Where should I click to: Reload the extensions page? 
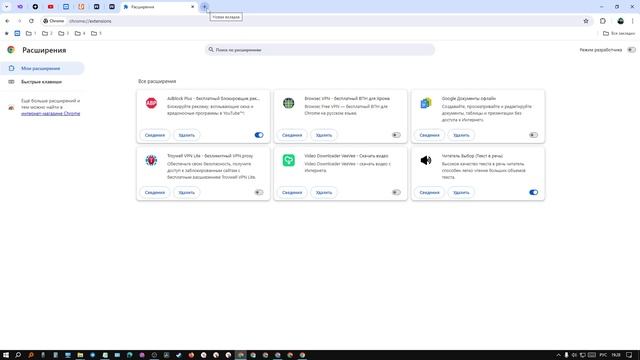coord(31,21)
